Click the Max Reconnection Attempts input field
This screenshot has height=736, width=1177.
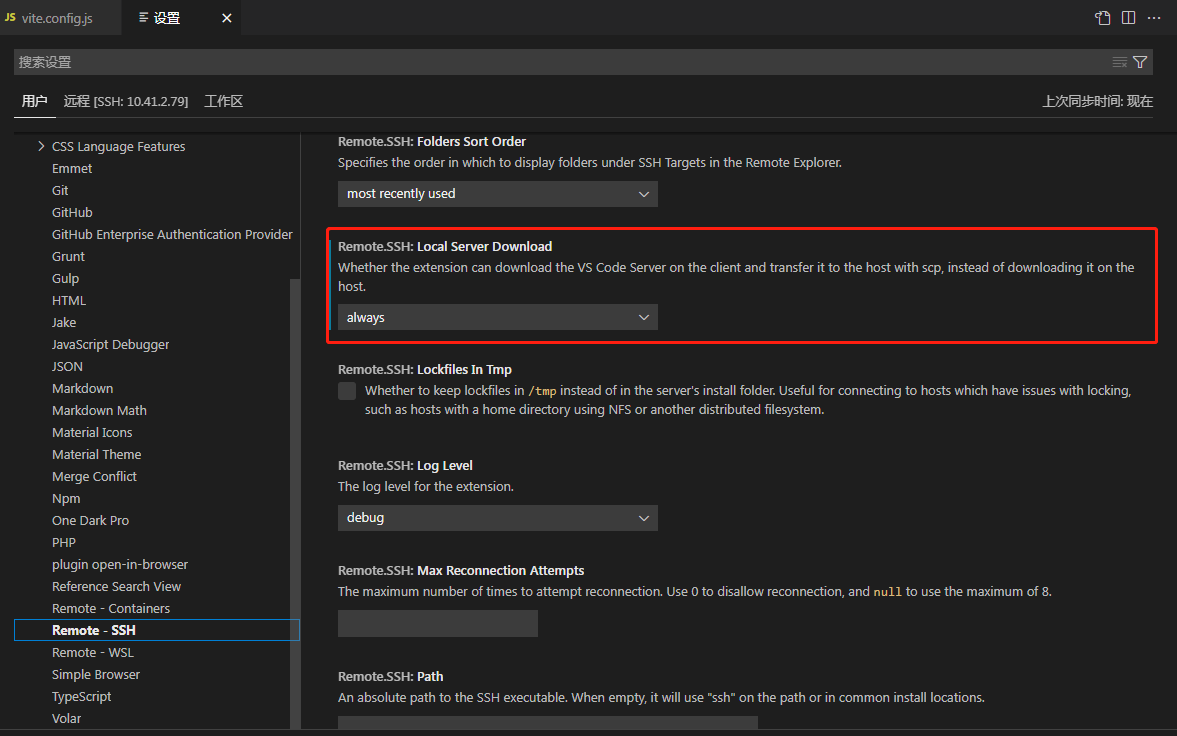tap(437, 622)
